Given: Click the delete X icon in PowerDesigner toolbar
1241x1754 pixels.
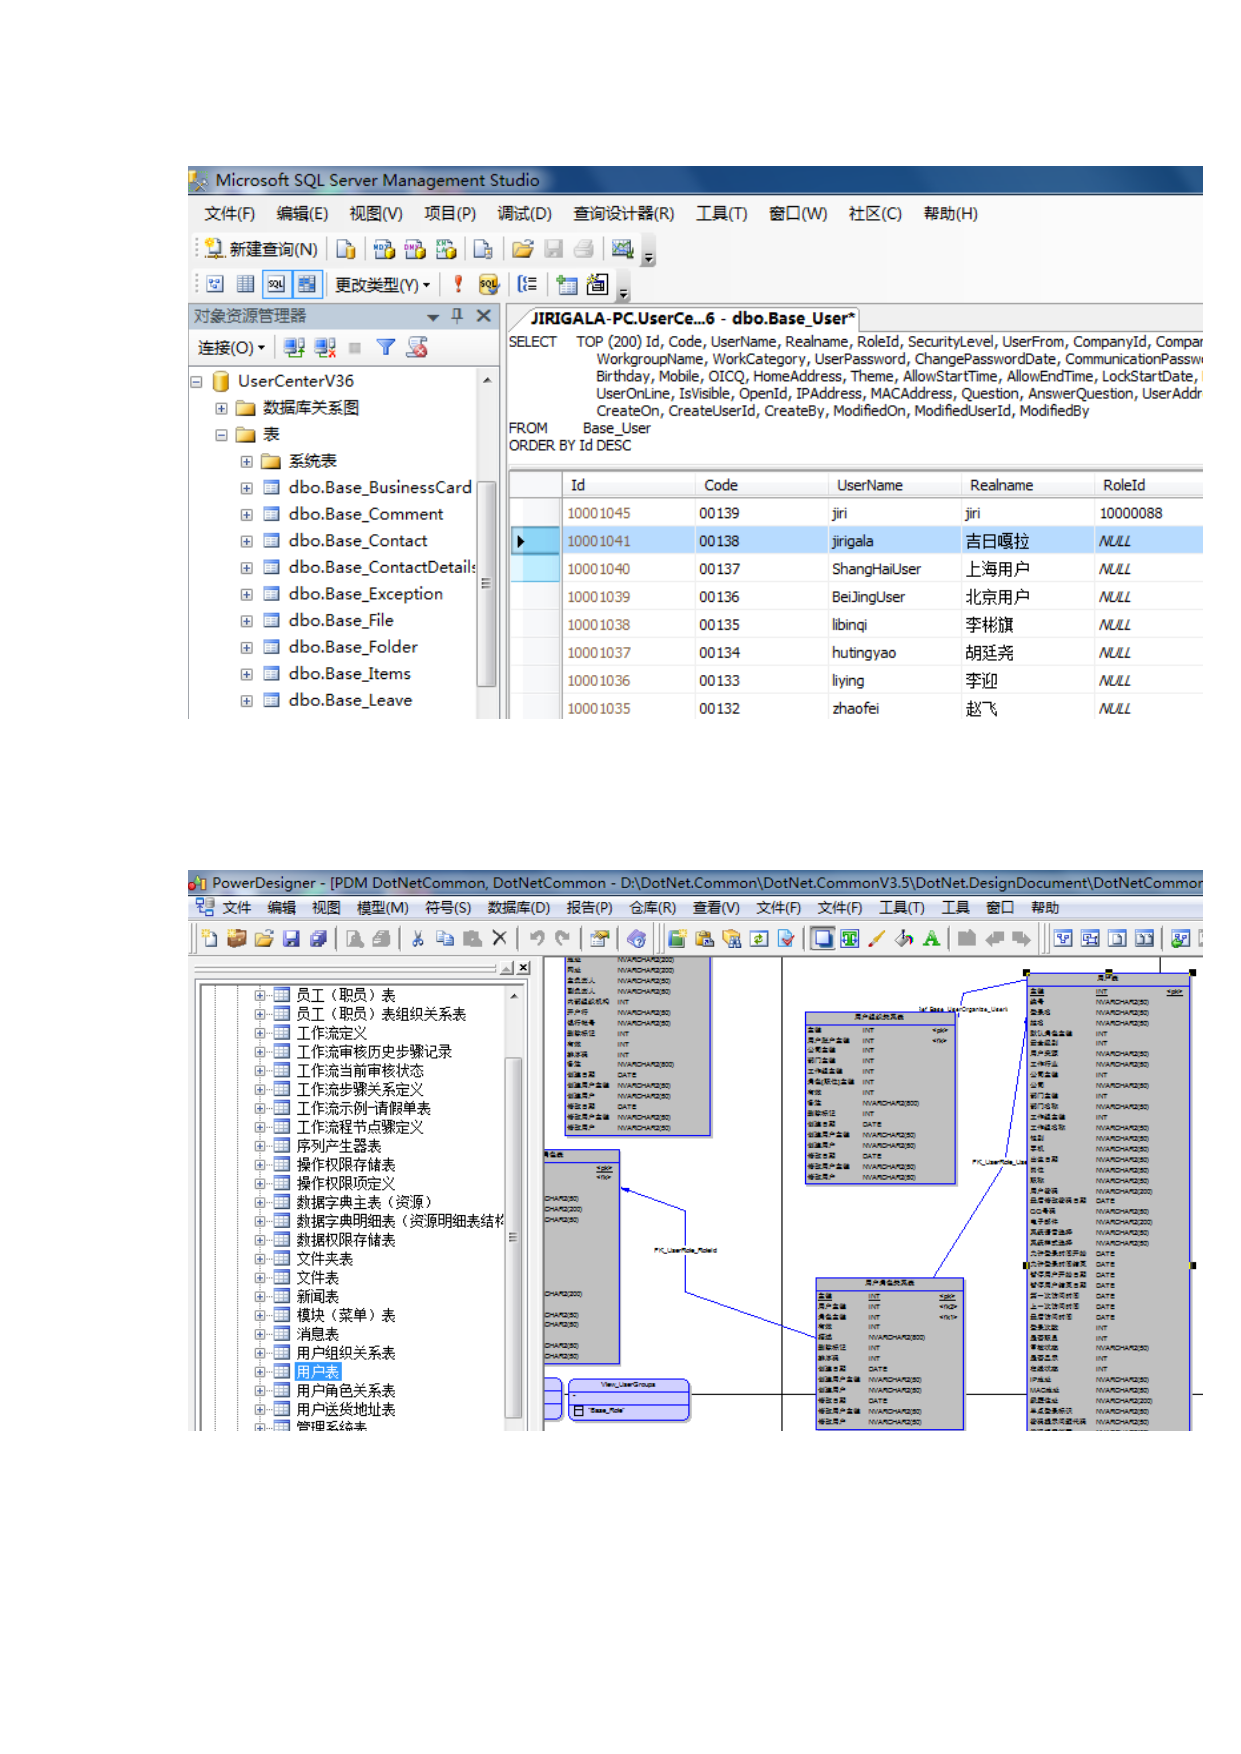Looking at the screenshot, I should point(499,939).
